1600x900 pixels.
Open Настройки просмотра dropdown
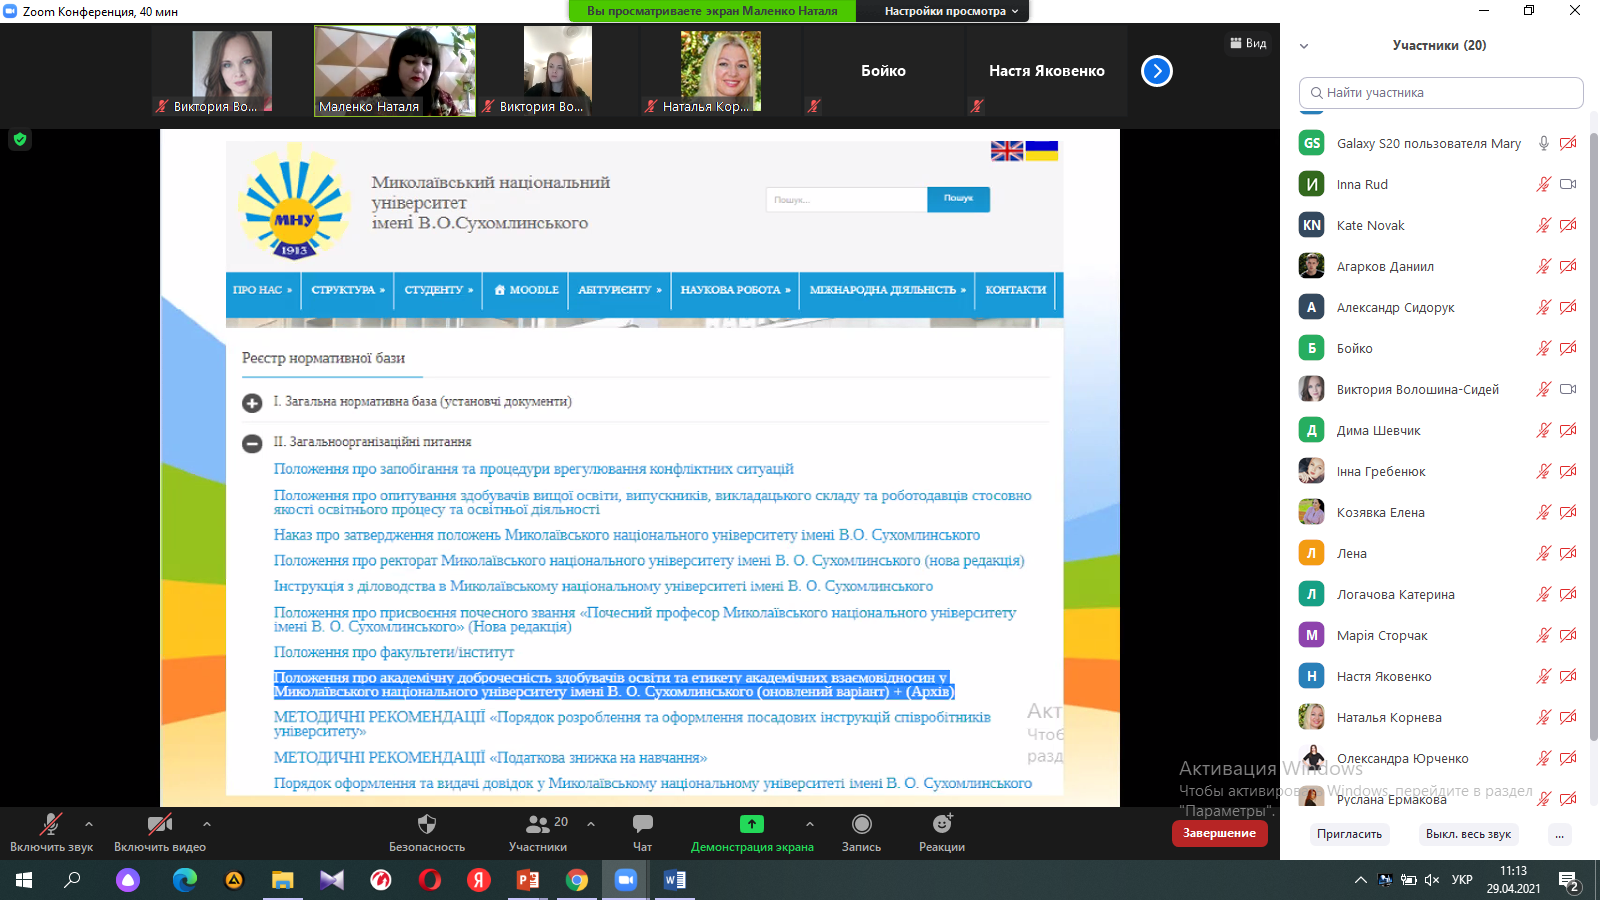tap(951, 11)
